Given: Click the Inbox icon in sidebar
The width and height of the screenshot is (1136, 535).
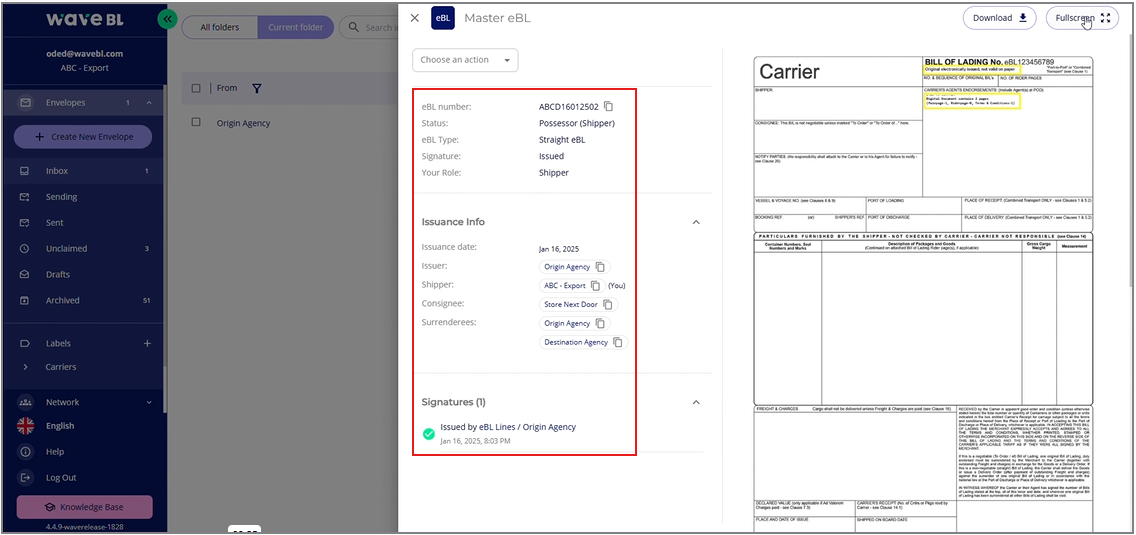Looking at the screenshot, I should coord(25,171).
